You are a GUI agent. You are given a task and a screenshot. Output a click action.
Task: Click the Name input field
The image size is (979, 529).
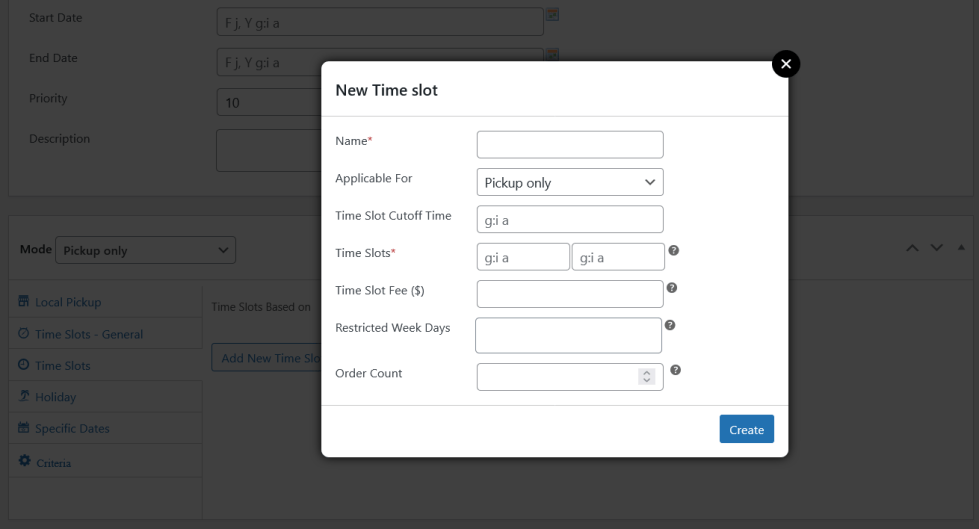click(570, 145)
